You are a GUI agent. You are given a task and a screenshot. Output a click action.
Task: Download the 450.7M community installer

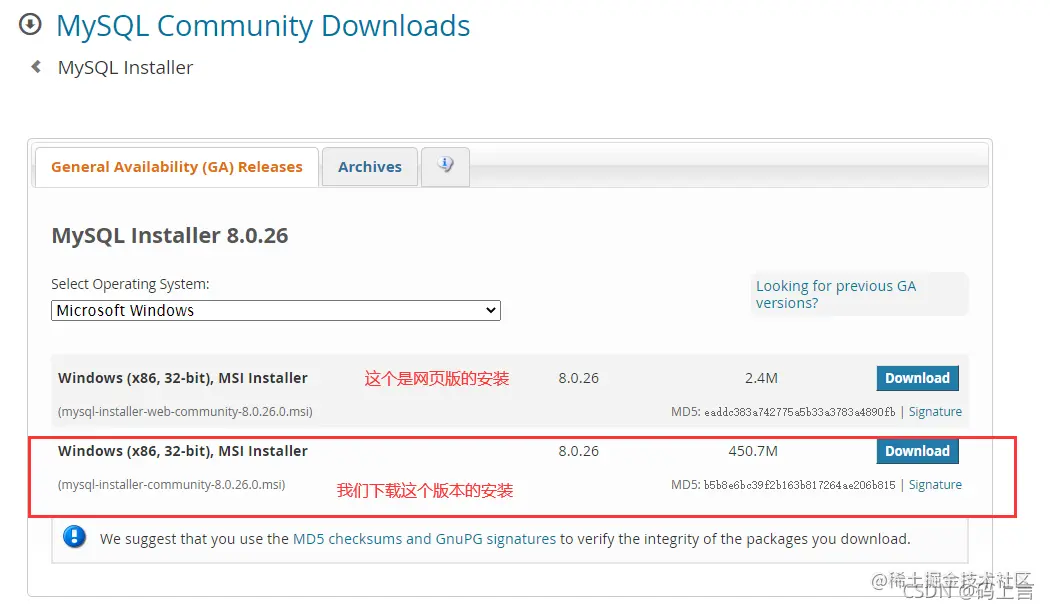click(917, 451)
